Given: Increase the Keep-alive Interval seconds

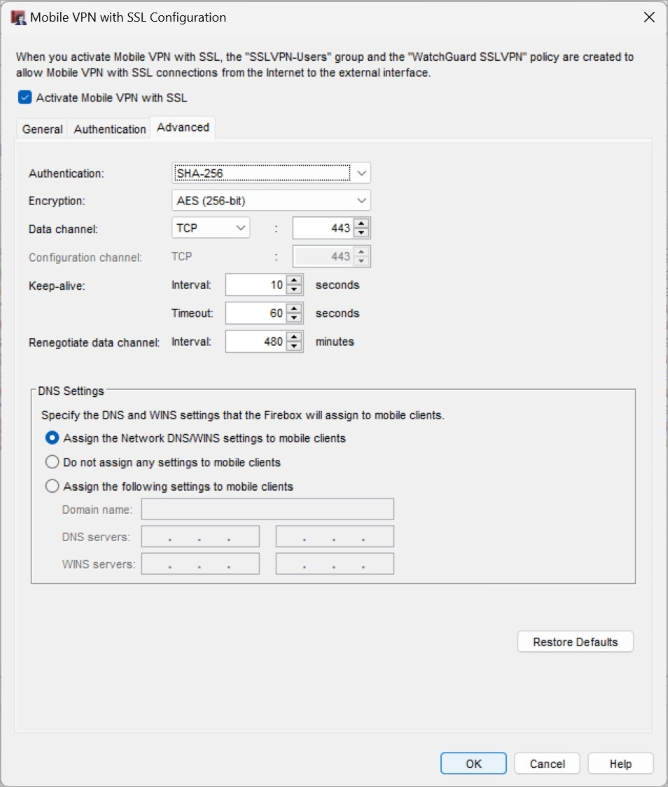Looking at the screenshot, I should tap(294, 280).
